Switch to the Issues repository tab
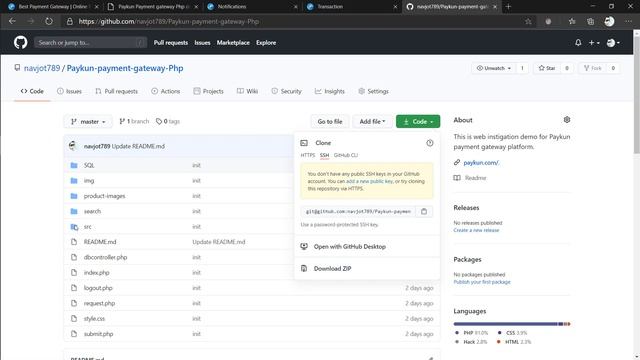 click(x=69, y=91)
